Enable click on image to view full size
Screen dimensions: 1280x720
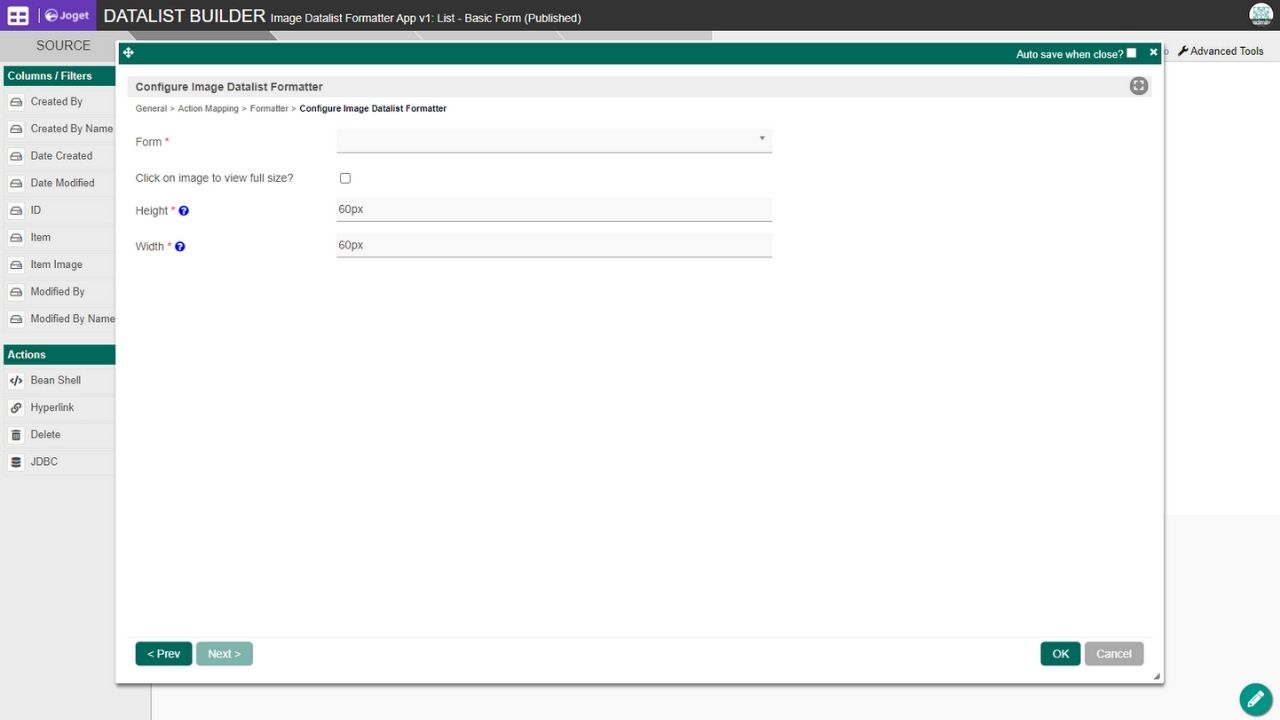tap(345, 178)
